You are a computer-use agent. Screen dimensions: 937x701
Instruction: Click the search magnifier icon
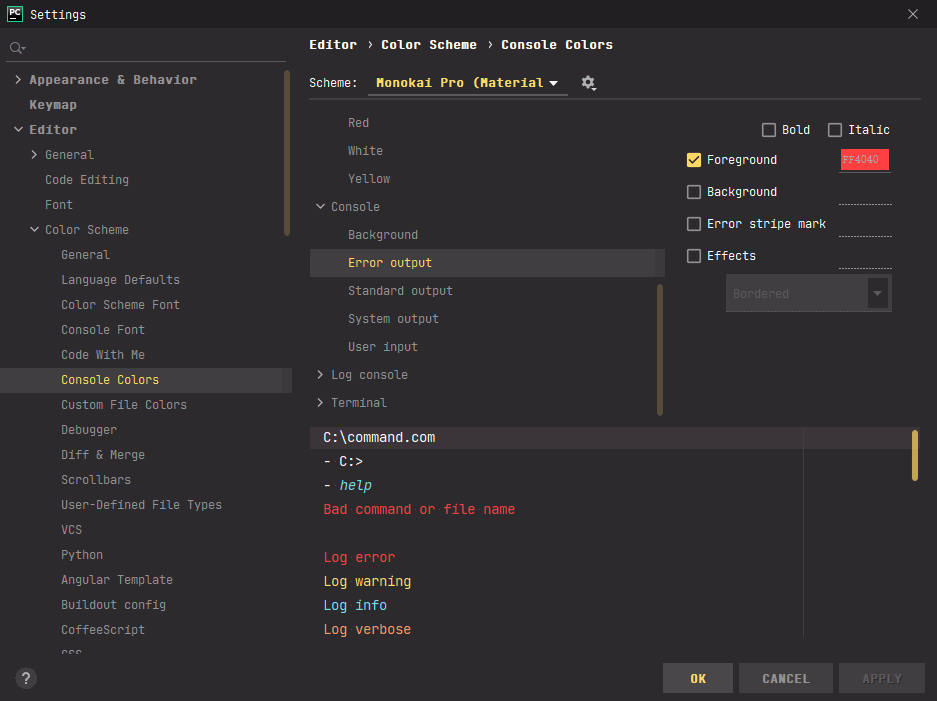point(17,48)
